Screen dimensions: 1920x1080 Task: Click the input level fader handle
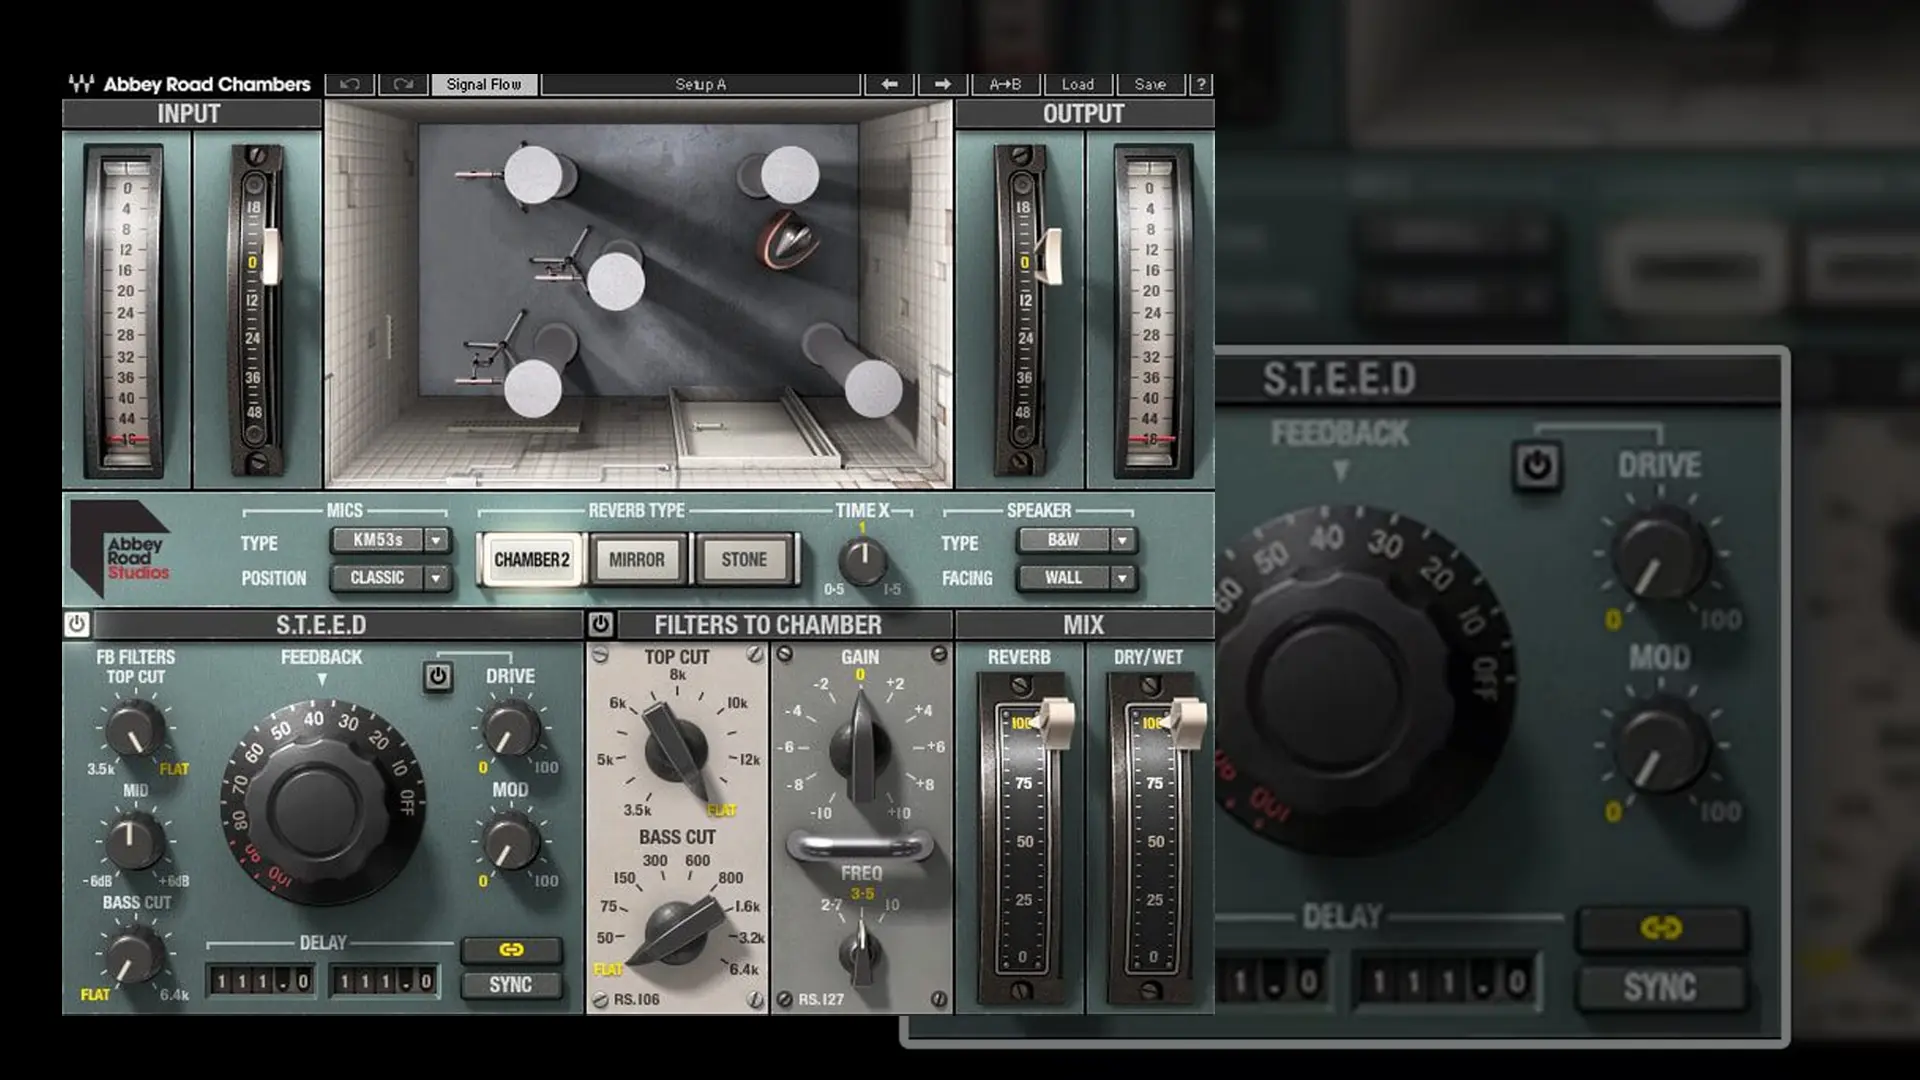271,255
